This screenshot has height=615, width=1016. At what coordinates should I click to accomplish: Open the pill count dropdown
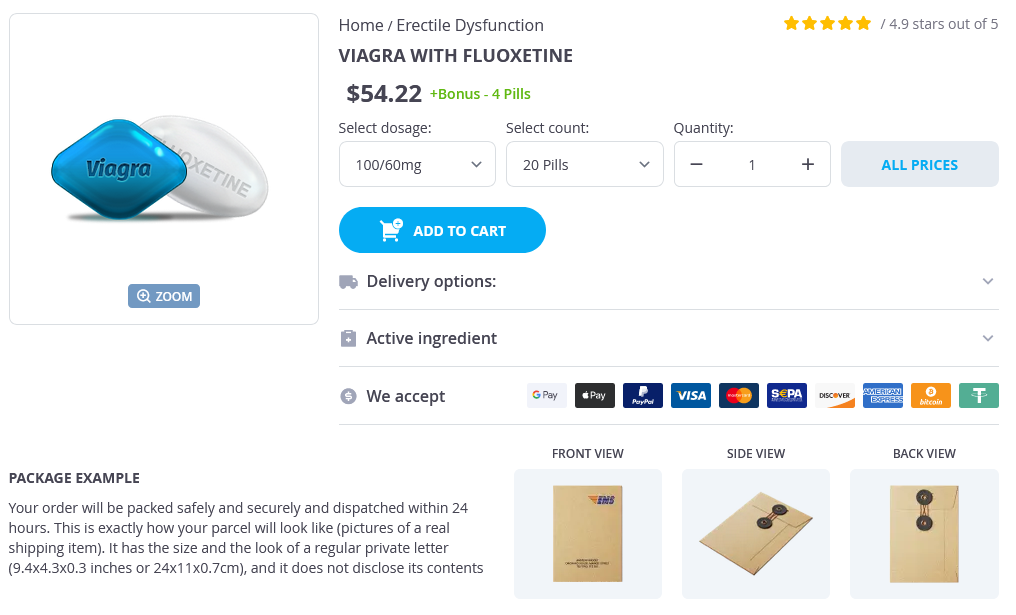point(584,165)
